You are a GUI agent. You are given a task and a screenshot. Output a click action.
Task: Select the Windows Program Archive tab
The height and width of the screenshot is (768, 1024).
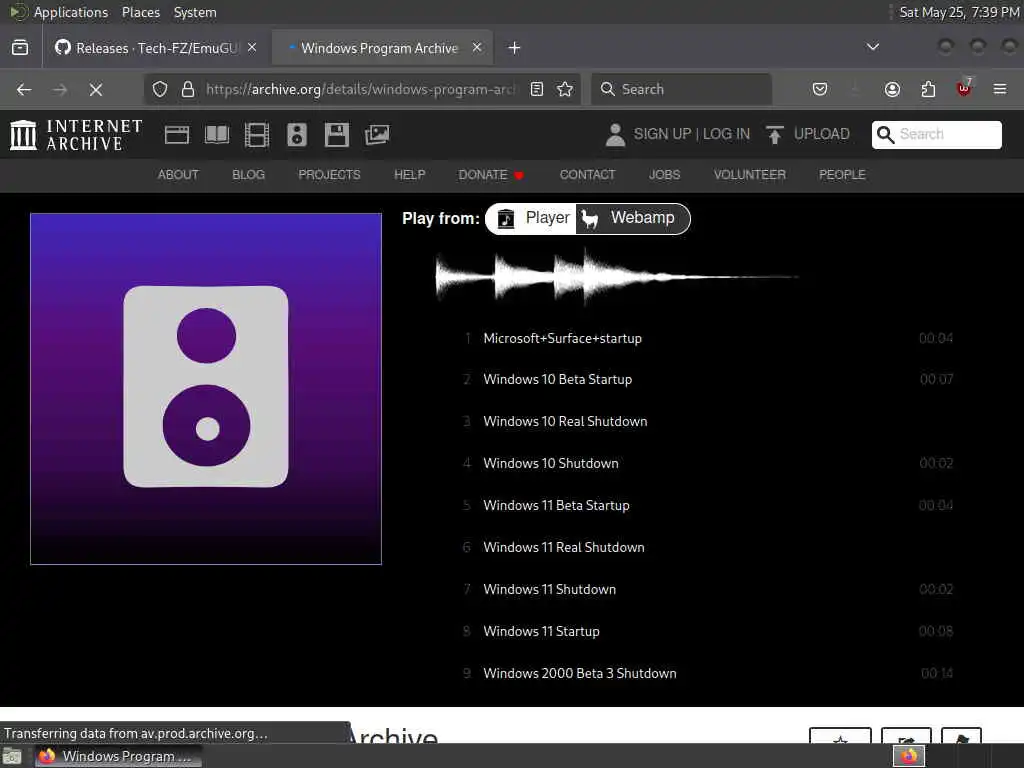(382, 48)
